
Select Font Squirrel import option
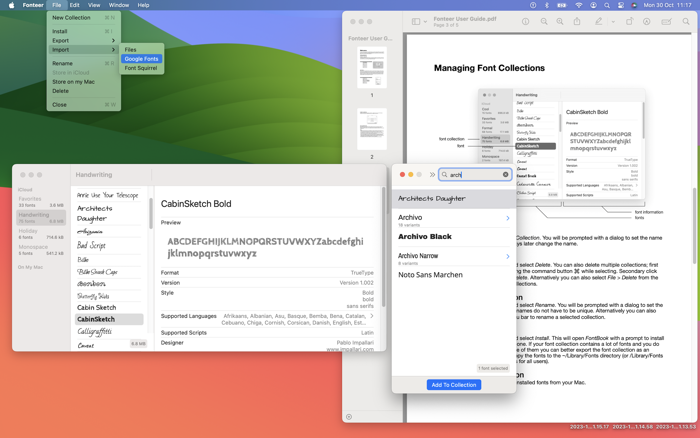[142, 68]
